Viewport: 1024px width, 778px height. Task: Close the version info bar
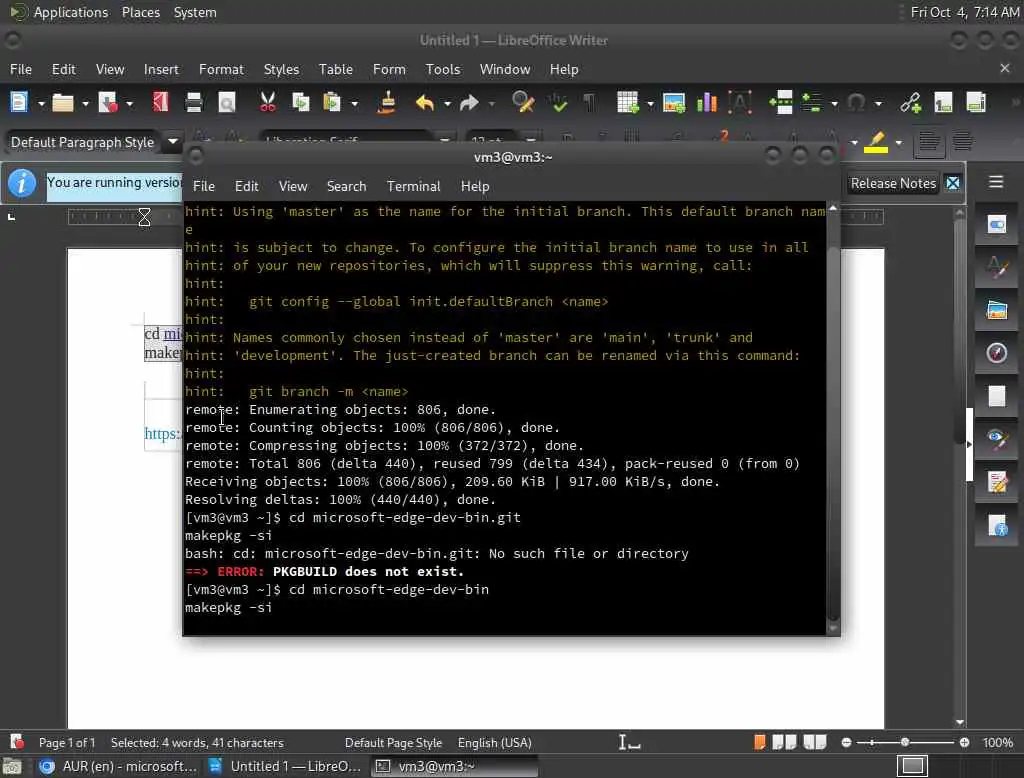click(x=953, y=184)
